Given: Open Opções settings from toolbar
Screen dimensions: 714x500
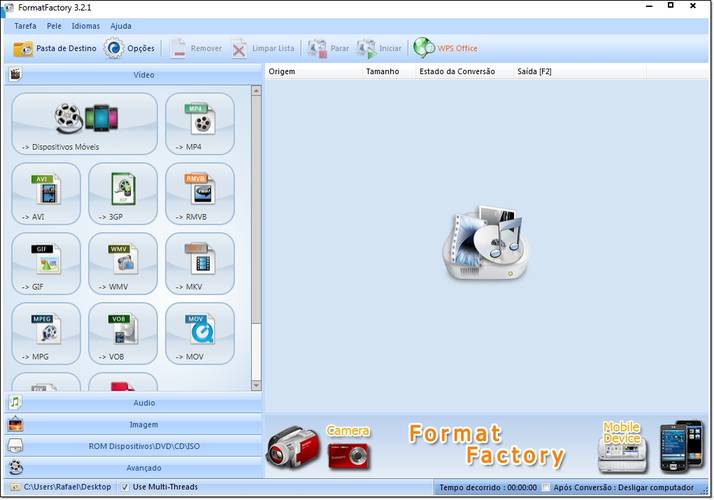Looking at the screenshot, I should (x=129, y=48).
